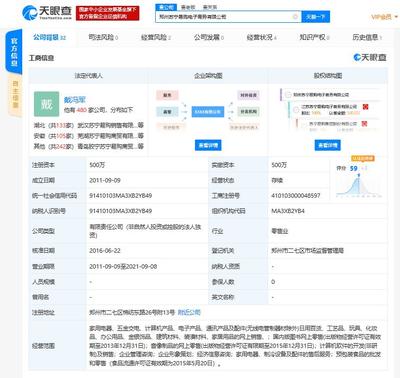
Task: Click the 高管 node in structure chart
Action: tap(167, 111)
